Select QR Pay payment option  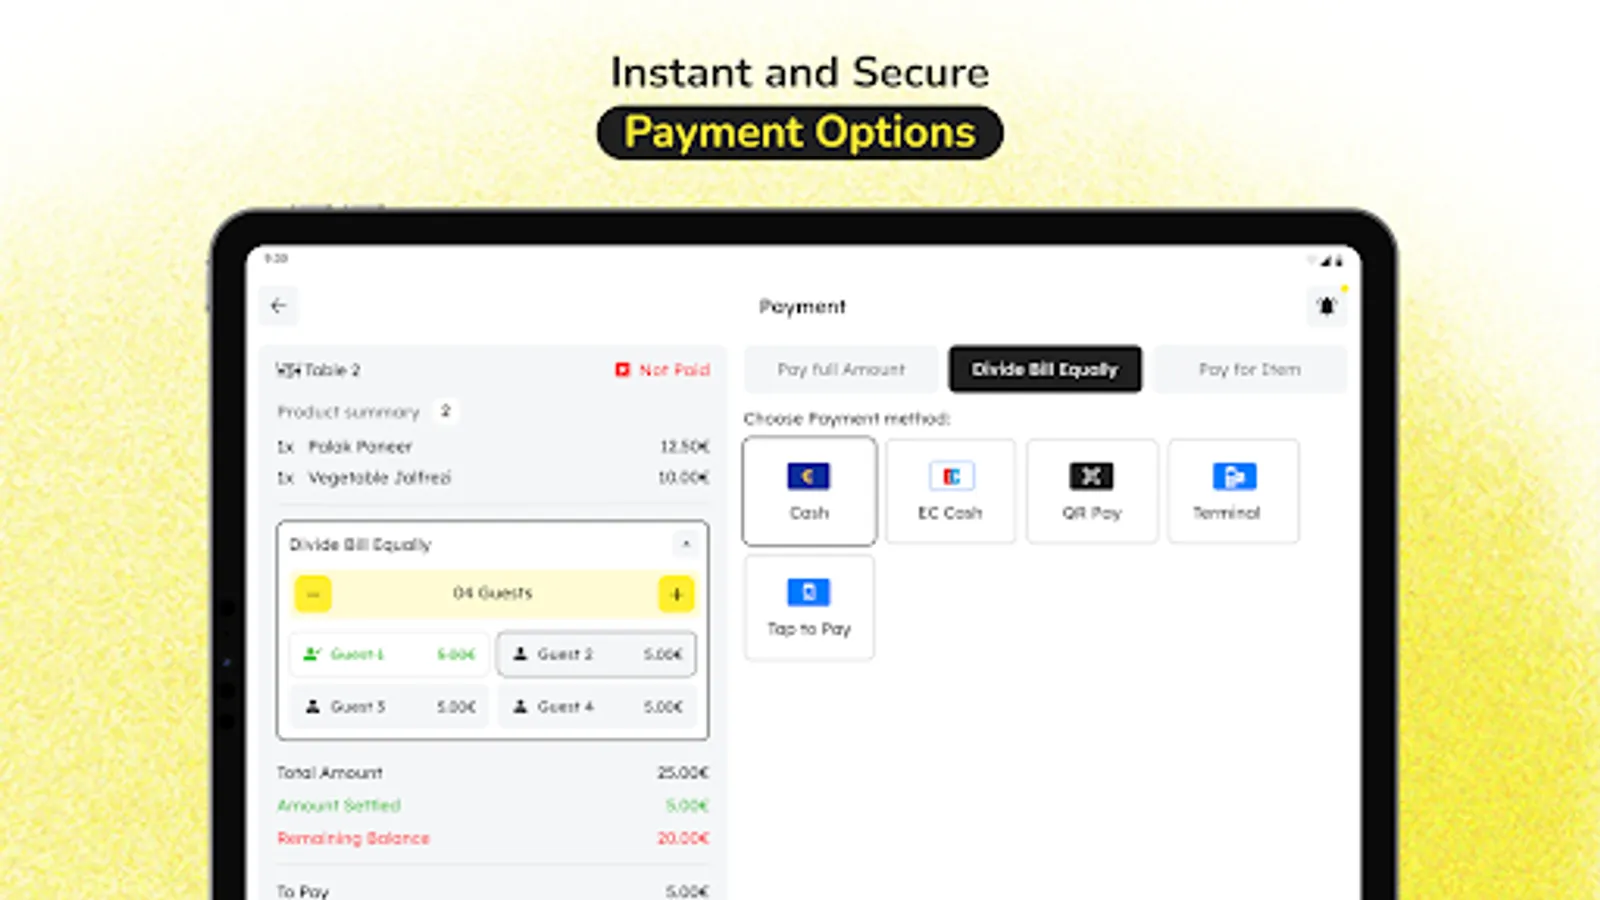click(x=1092, y=491)
